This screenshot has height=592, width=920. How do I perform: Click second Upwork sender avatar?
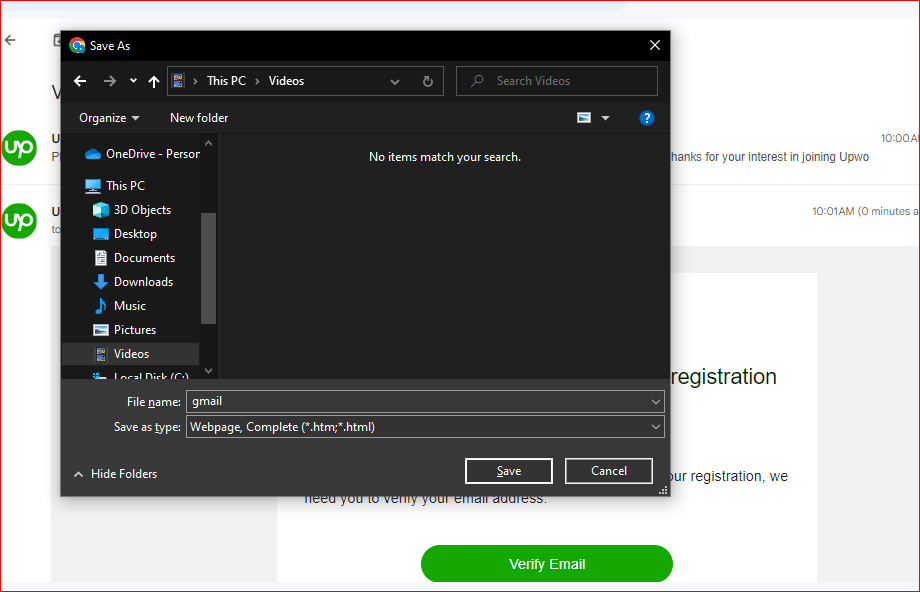[x=19, y=221]
